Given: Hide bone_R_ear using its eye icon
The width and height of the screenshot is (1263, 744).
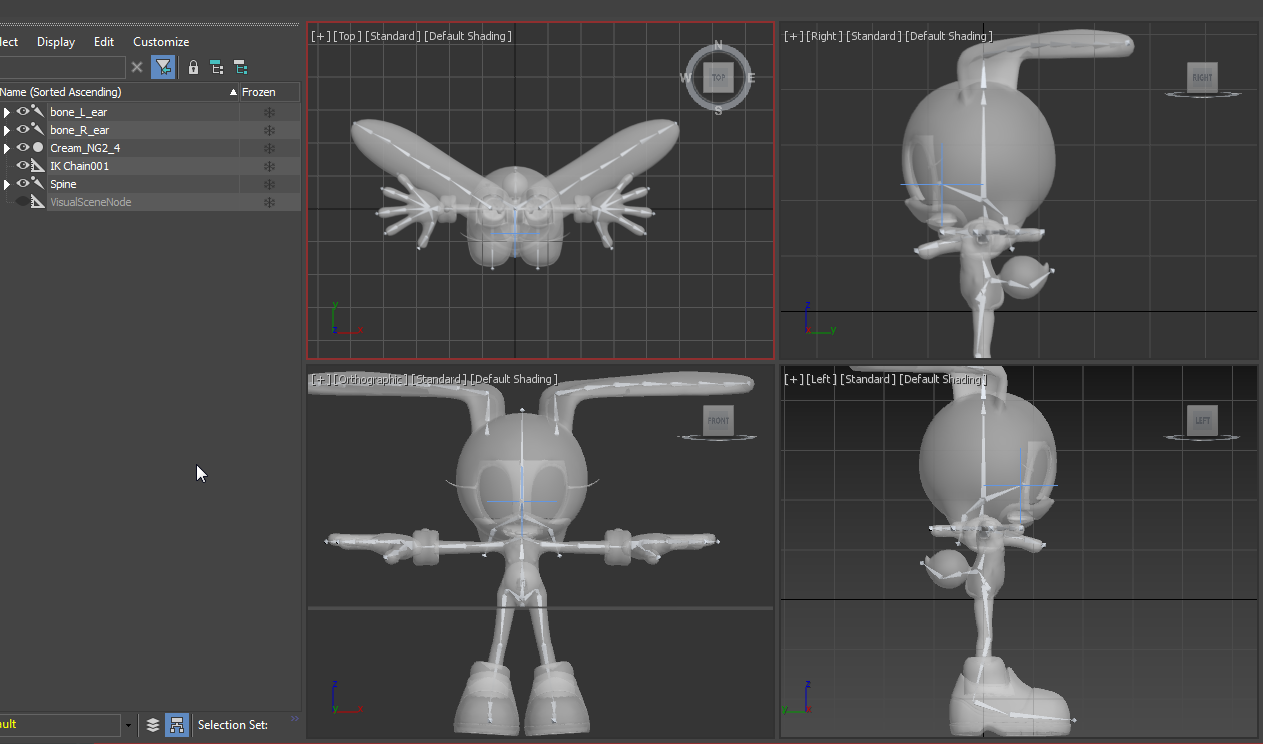Looking at the screenshot, I should tap(22, 130).
